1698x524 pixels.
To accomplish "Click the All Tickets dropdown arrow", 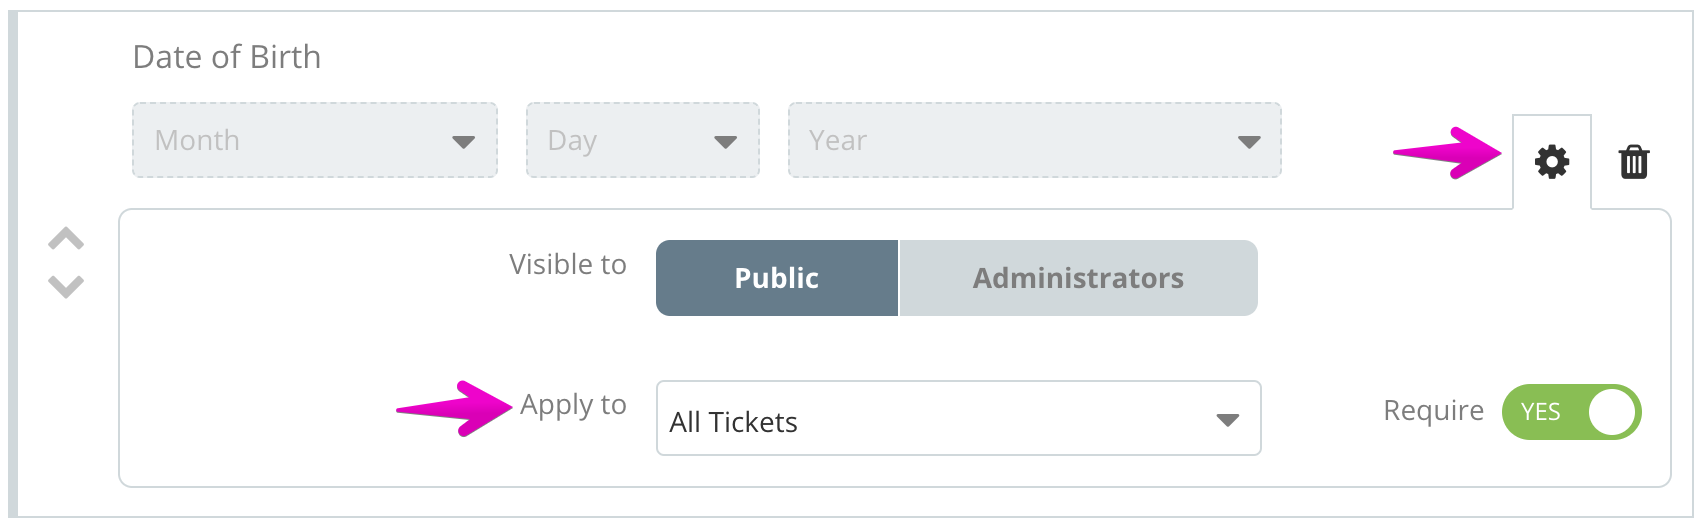I will [x=1228, y=420].
